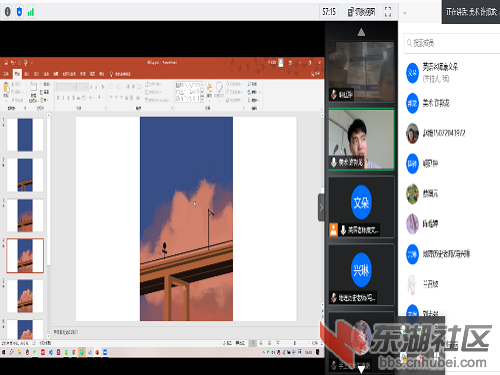
Task: Start slide show from status bar icon
Action: (278, 343)
